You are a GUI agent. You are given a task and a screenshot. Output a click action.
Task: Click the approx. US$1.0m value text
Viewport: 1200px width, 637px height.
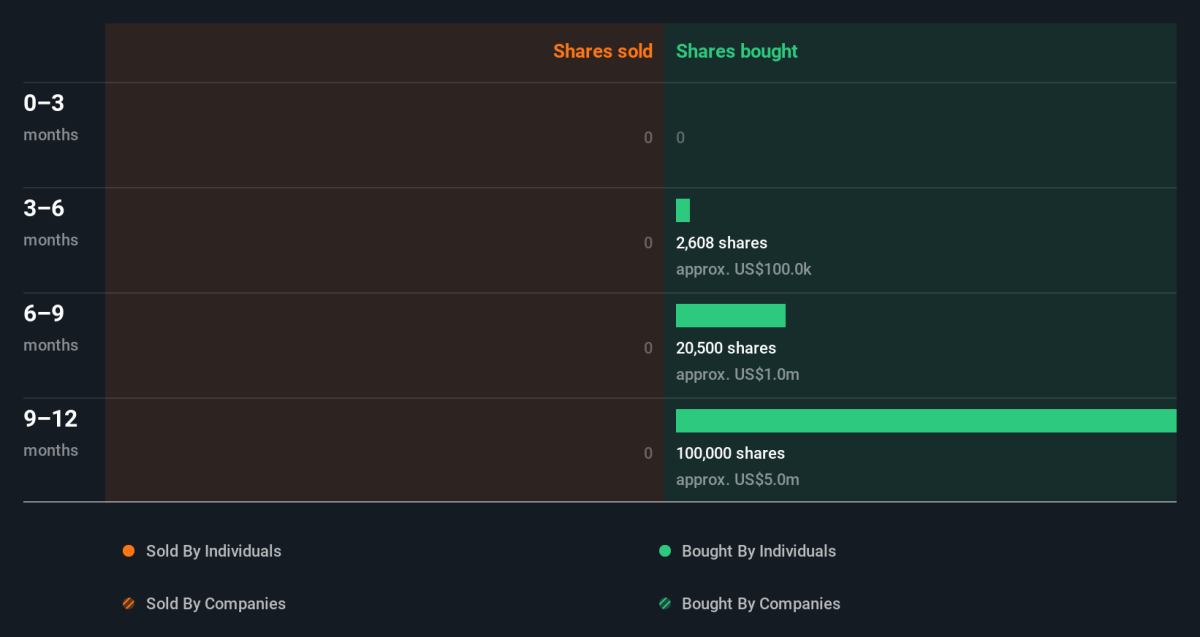click(x=737, y=375)
